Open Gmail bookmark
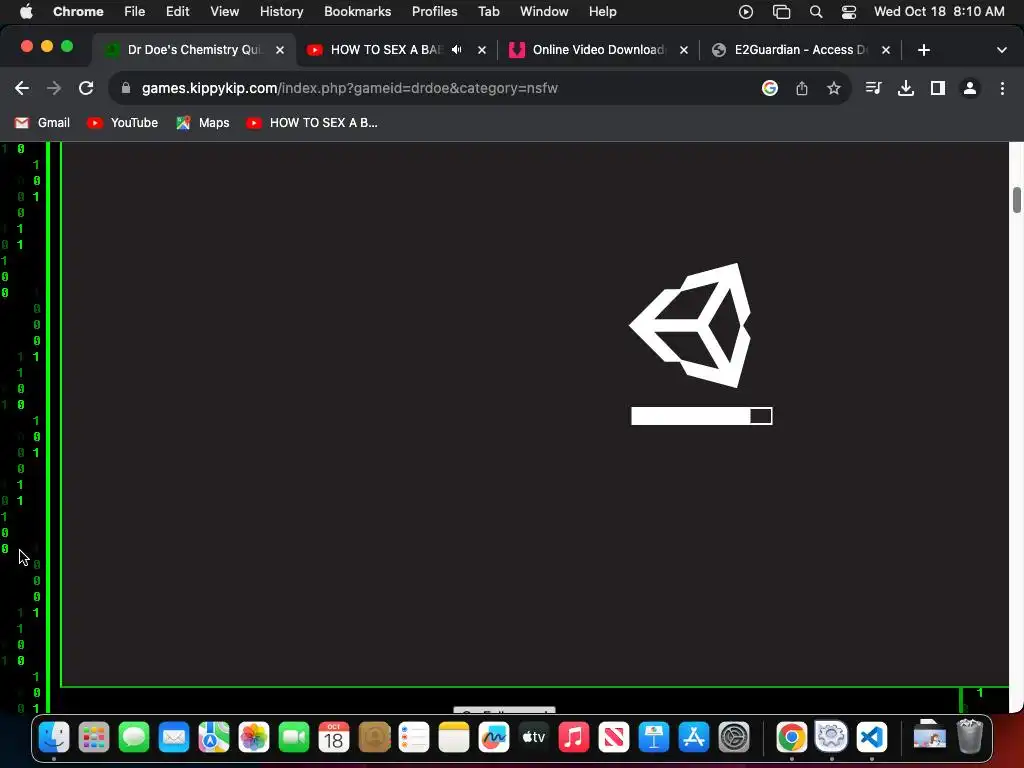The image size is (1024, 768). pyautogui.click(x=42, y=123)
